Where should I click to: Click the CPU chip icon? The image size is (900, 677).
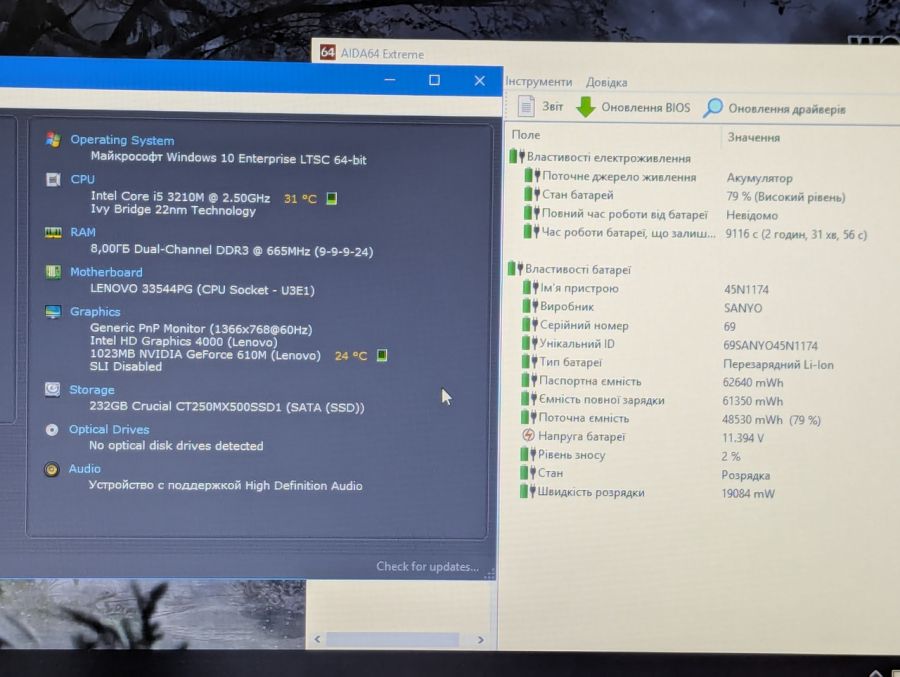(53, 180)
